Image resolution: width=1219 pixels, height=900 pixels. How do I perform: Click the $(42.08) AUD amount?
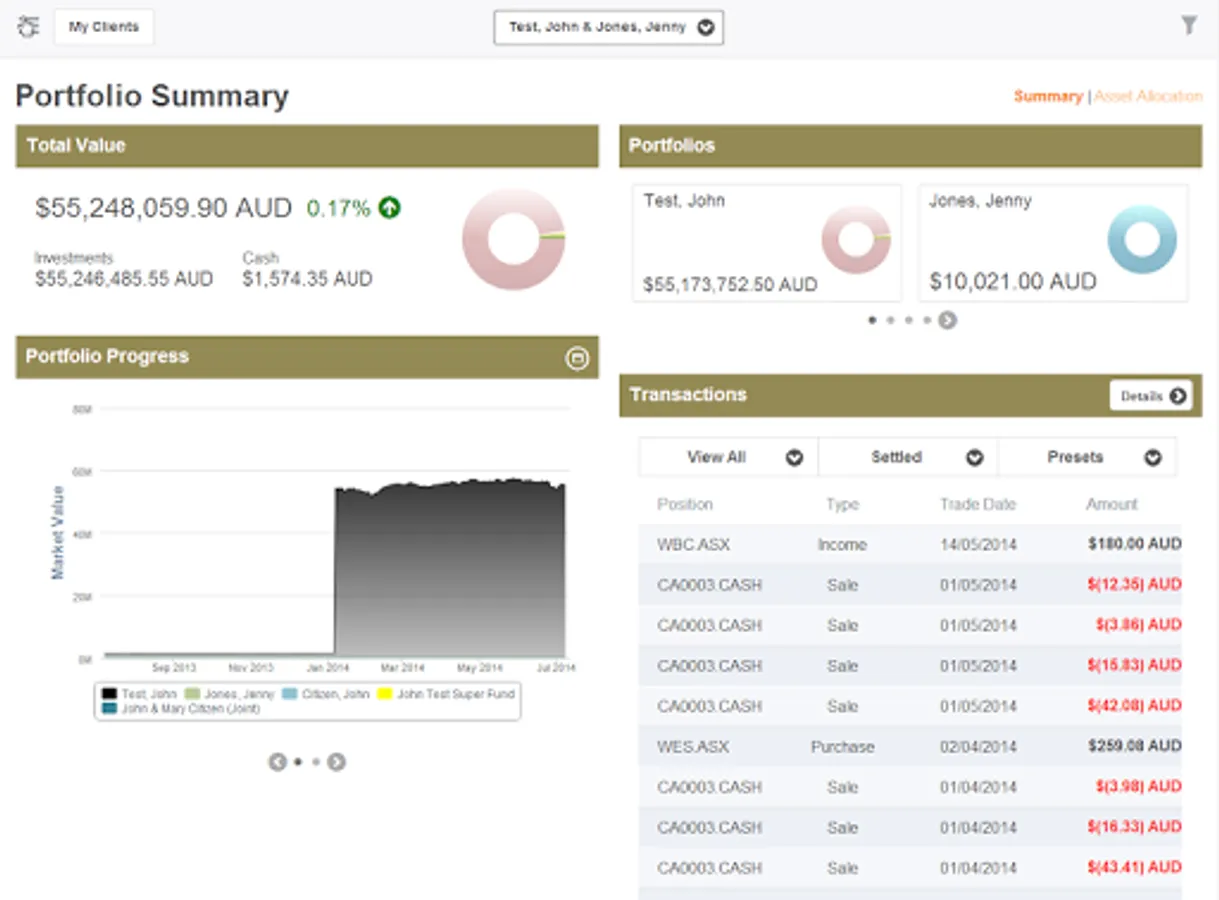coord(1133,706)
